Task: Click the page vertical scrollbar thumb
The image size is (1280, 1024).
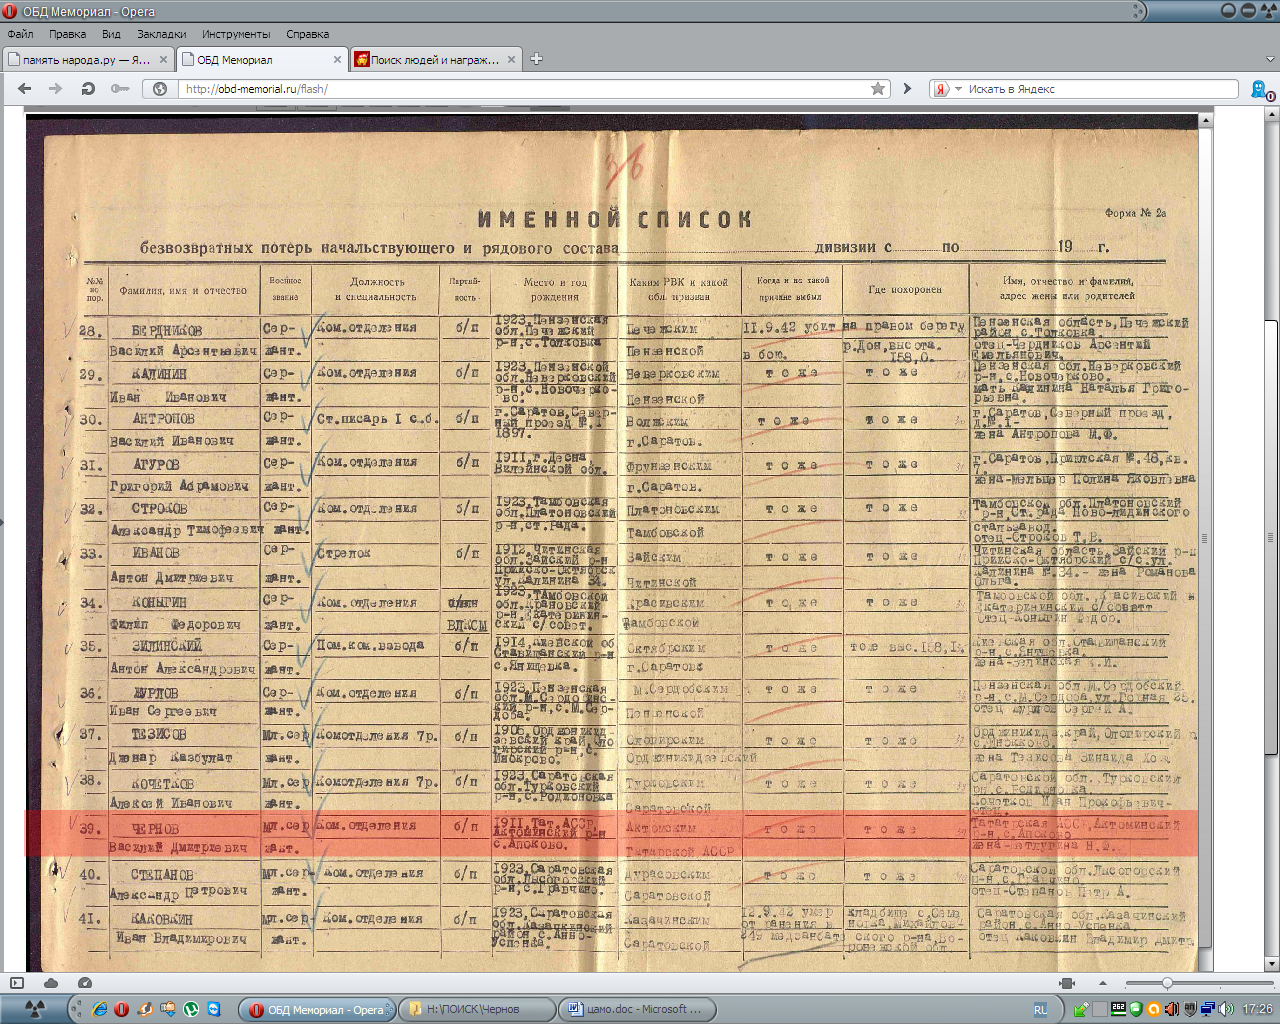Action: click(x=1271, y=538)
